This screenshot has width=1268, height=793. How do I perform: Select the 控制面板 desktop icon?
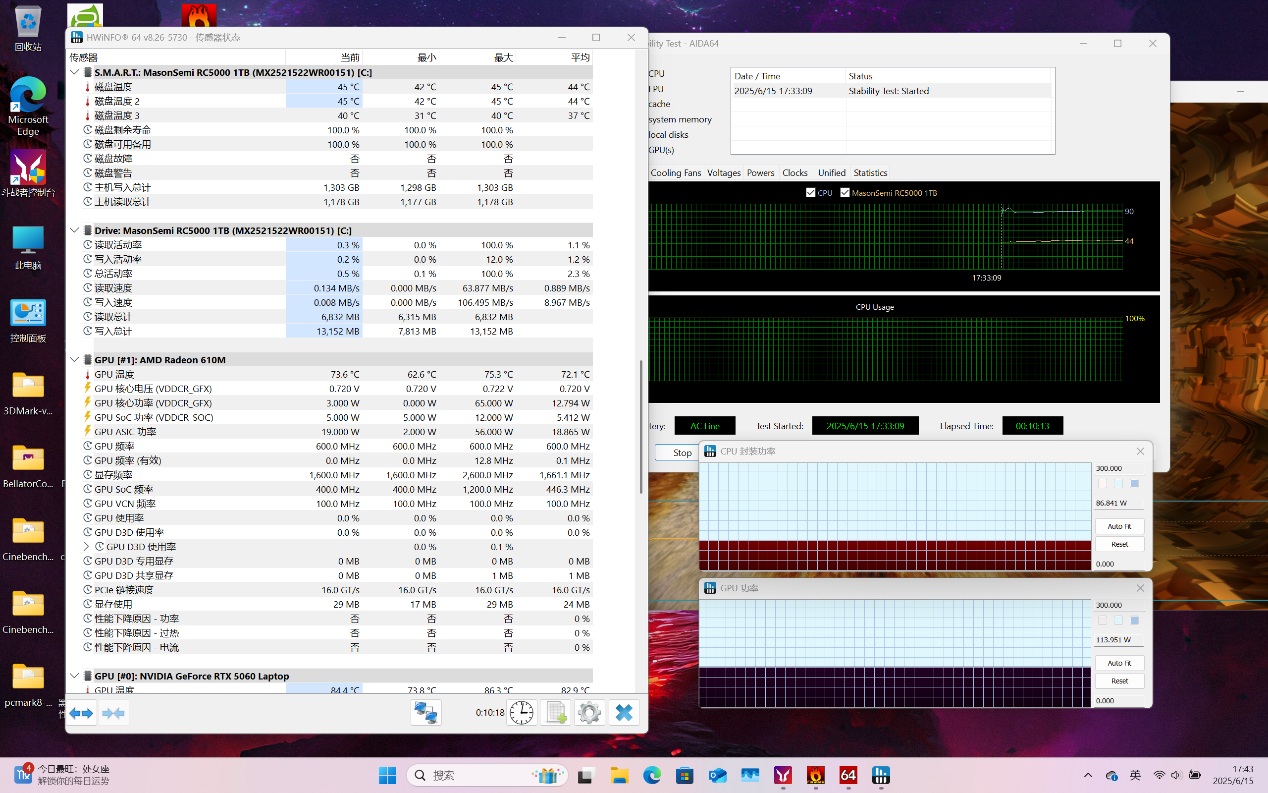(28, 320)
